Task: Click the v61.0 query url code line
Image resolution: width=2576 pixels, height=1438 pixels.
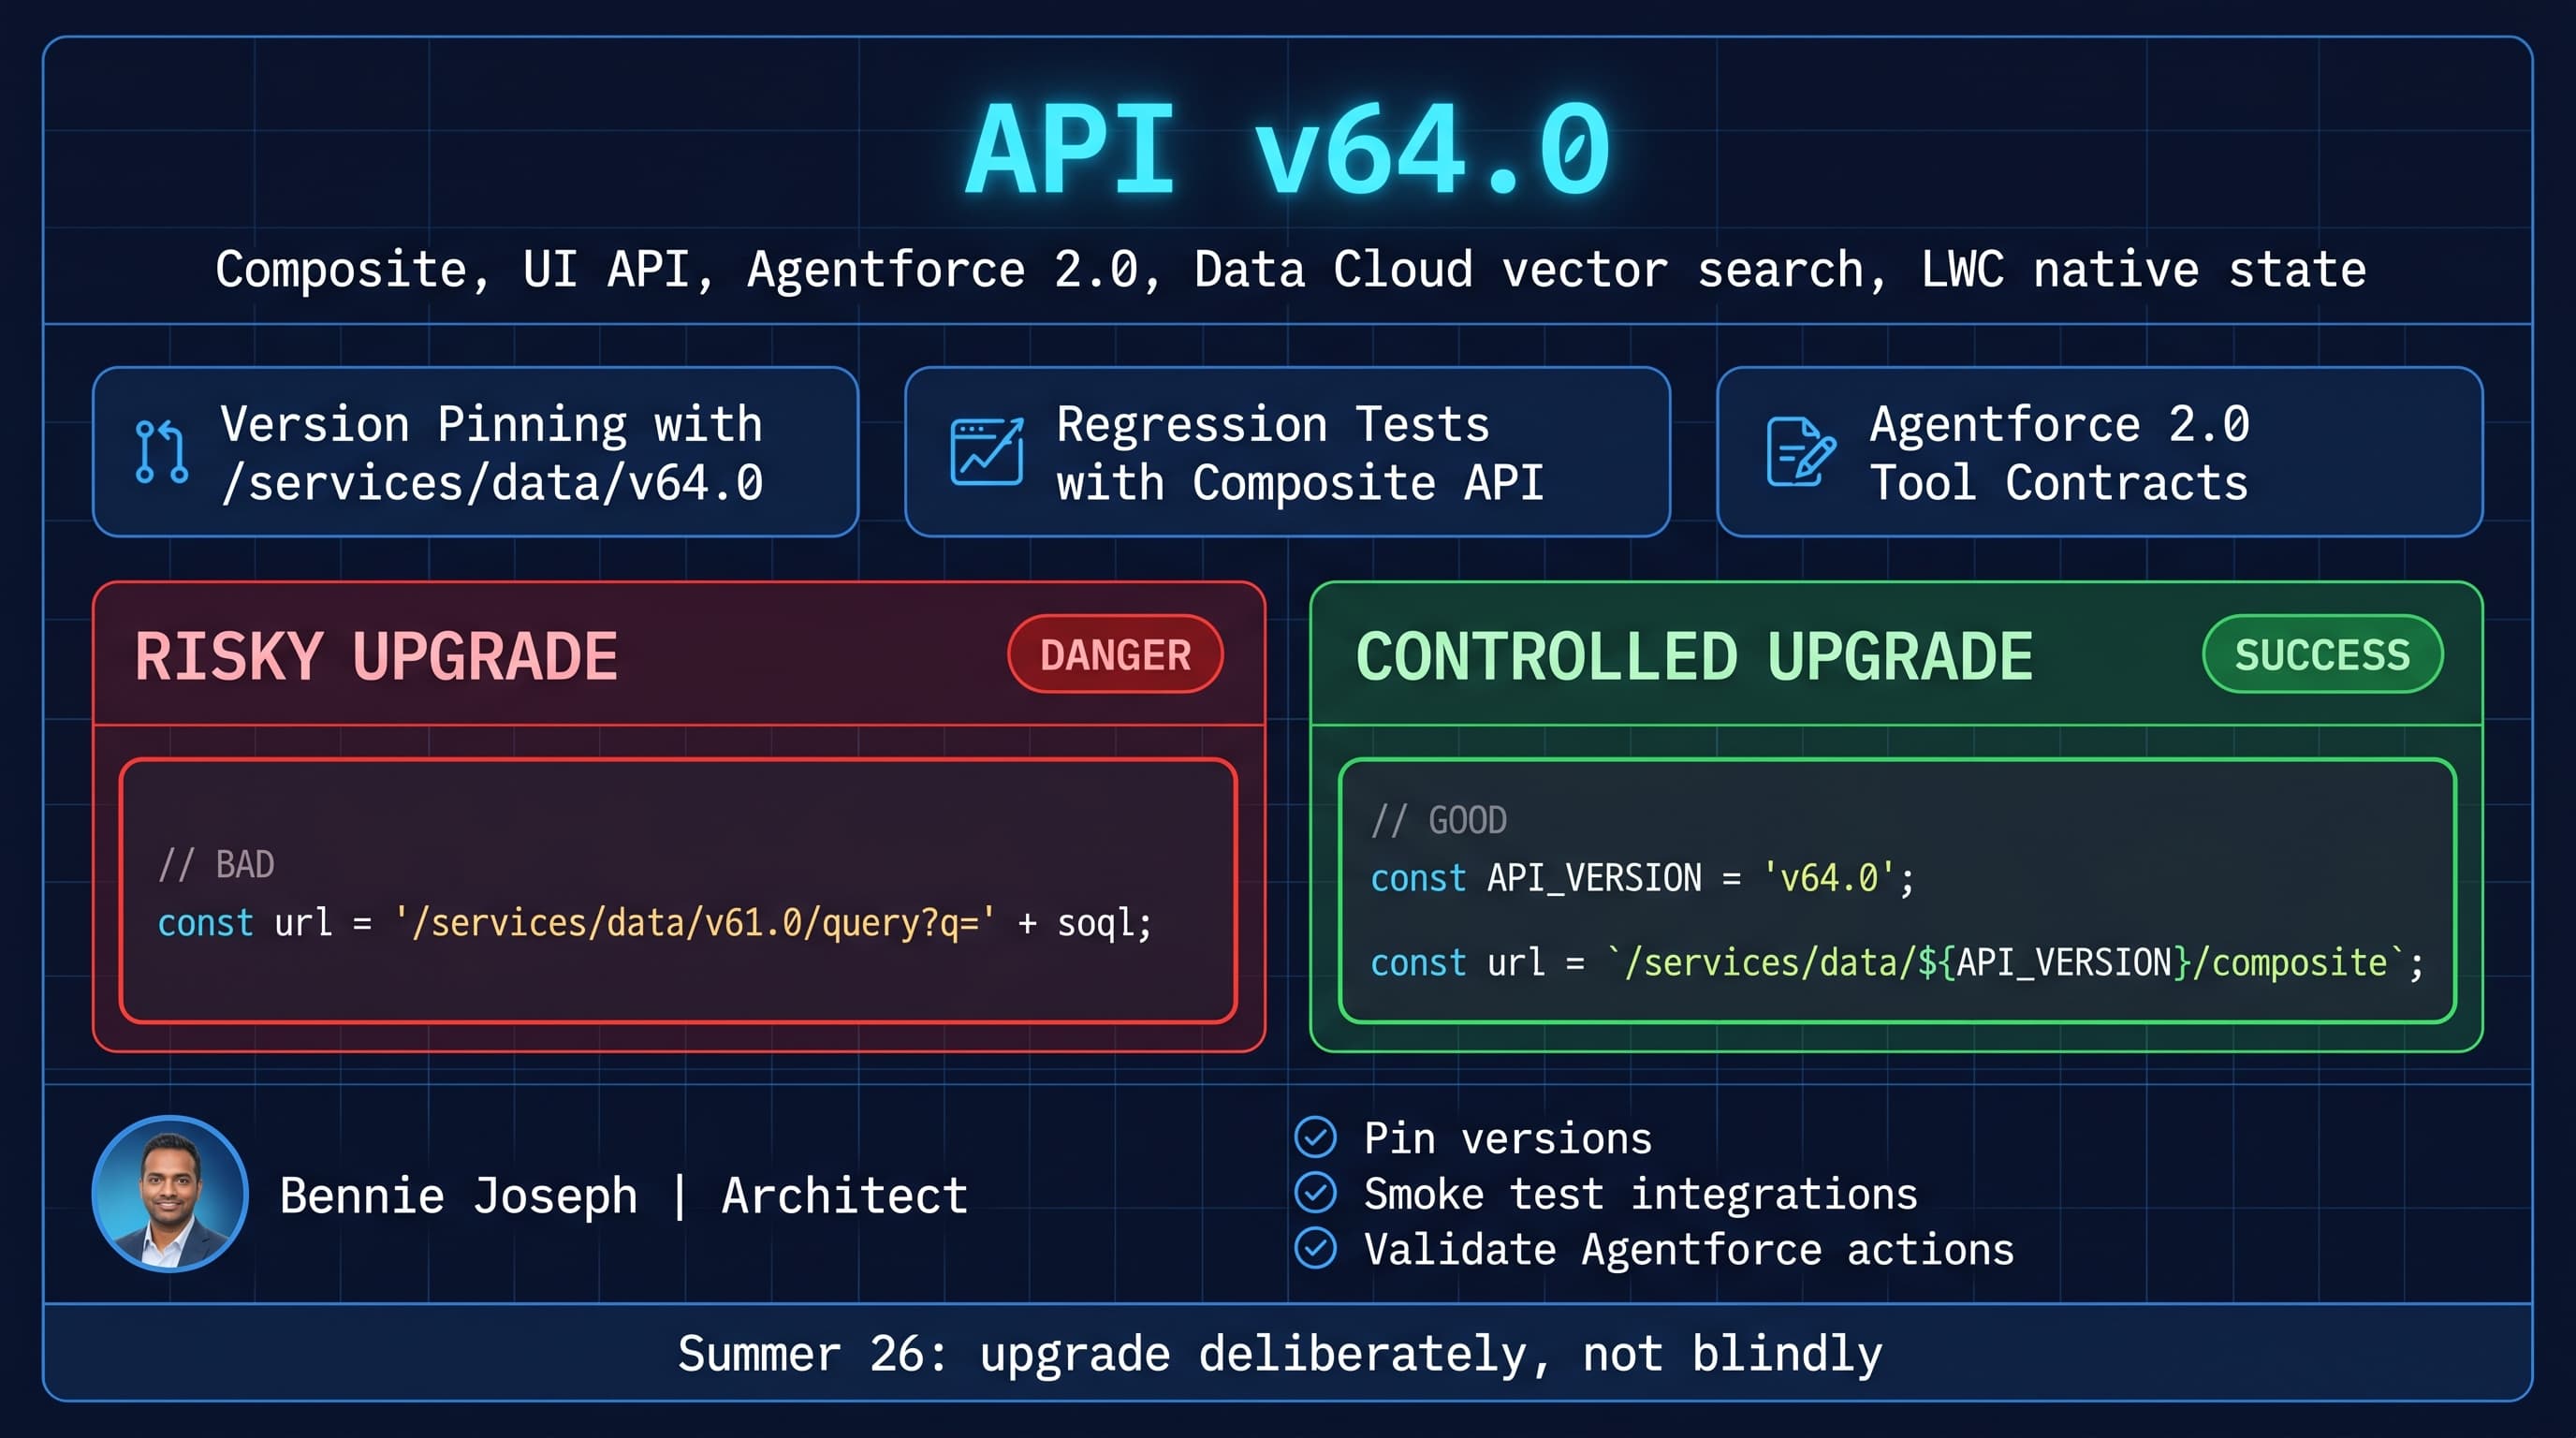Action: [655, 923]
